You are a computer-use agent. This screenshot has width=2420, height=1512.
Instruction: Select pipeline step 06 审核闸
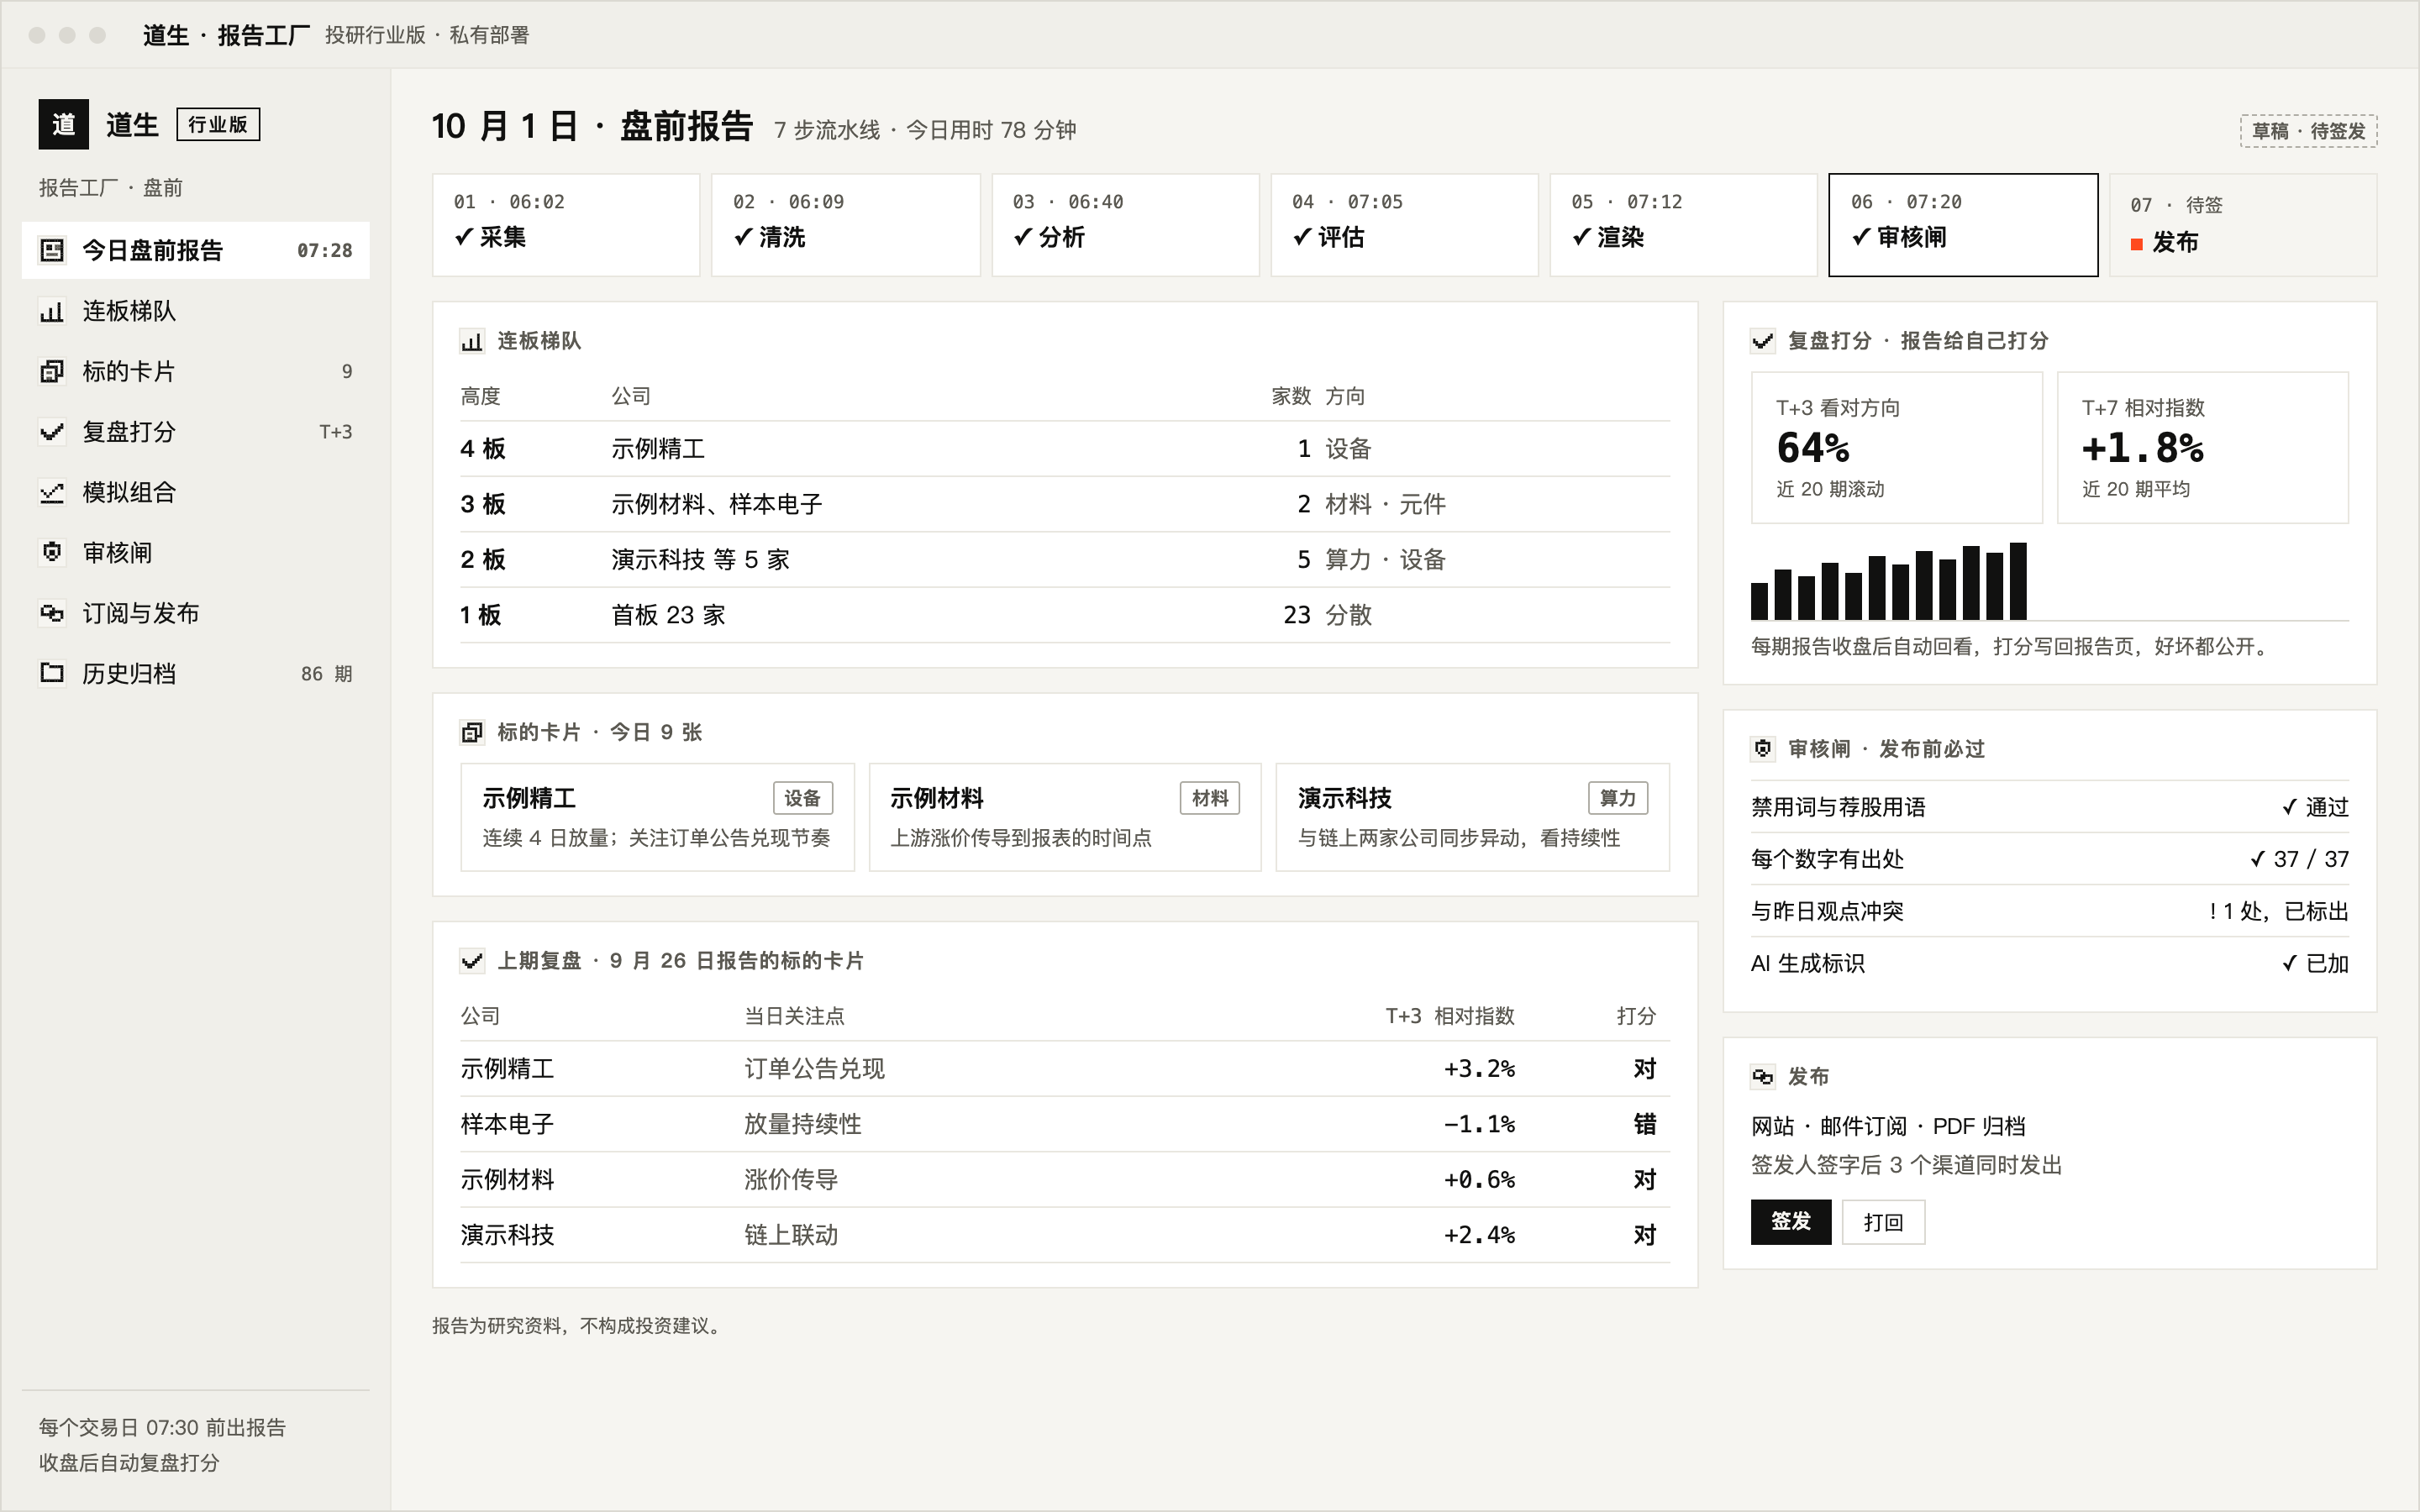1963,225
